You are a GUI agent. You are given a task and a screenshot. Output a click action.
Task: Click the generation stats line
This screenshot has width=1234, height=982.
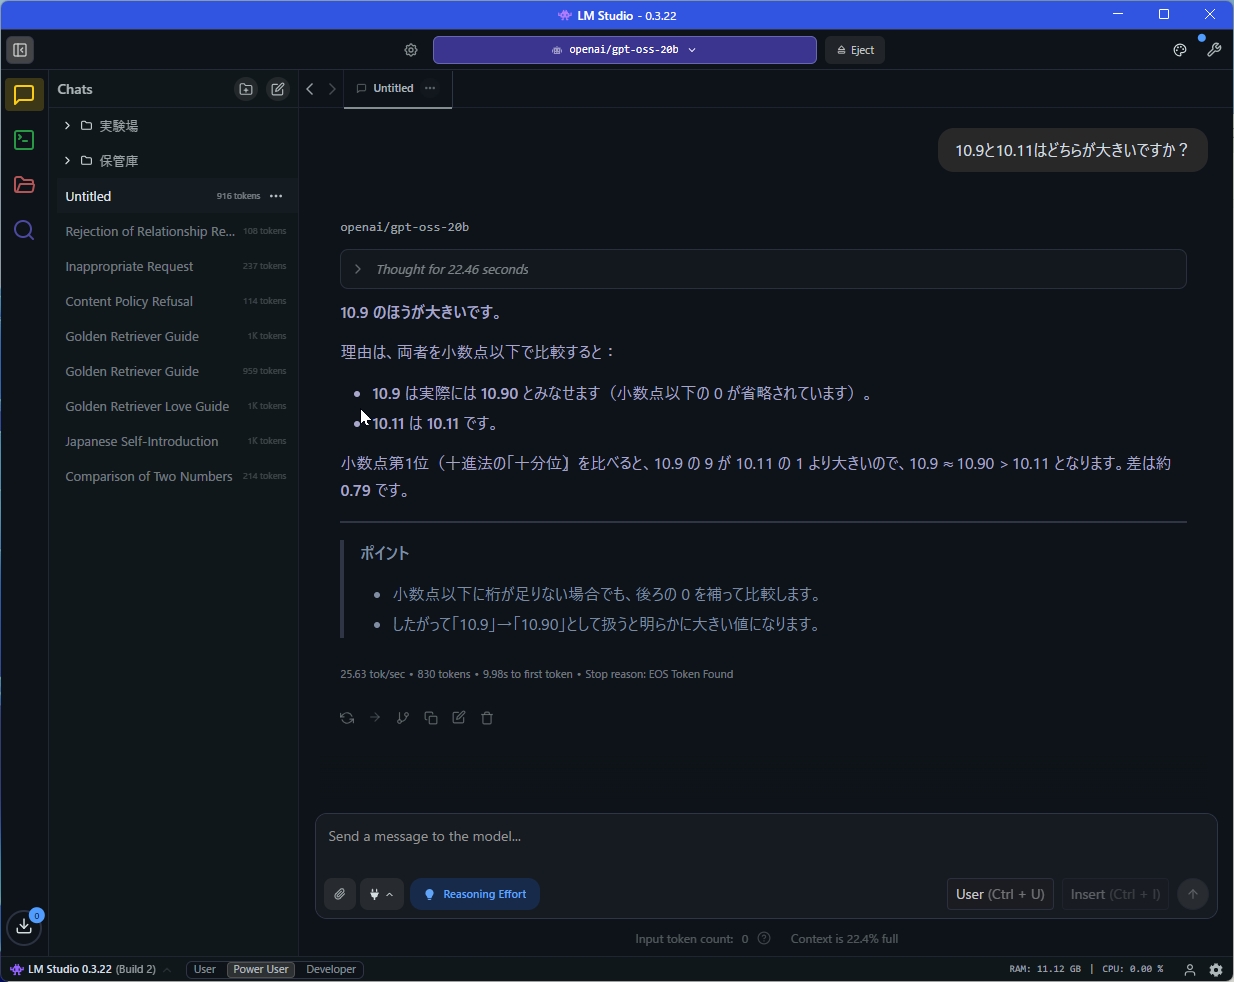click(537, 674)
